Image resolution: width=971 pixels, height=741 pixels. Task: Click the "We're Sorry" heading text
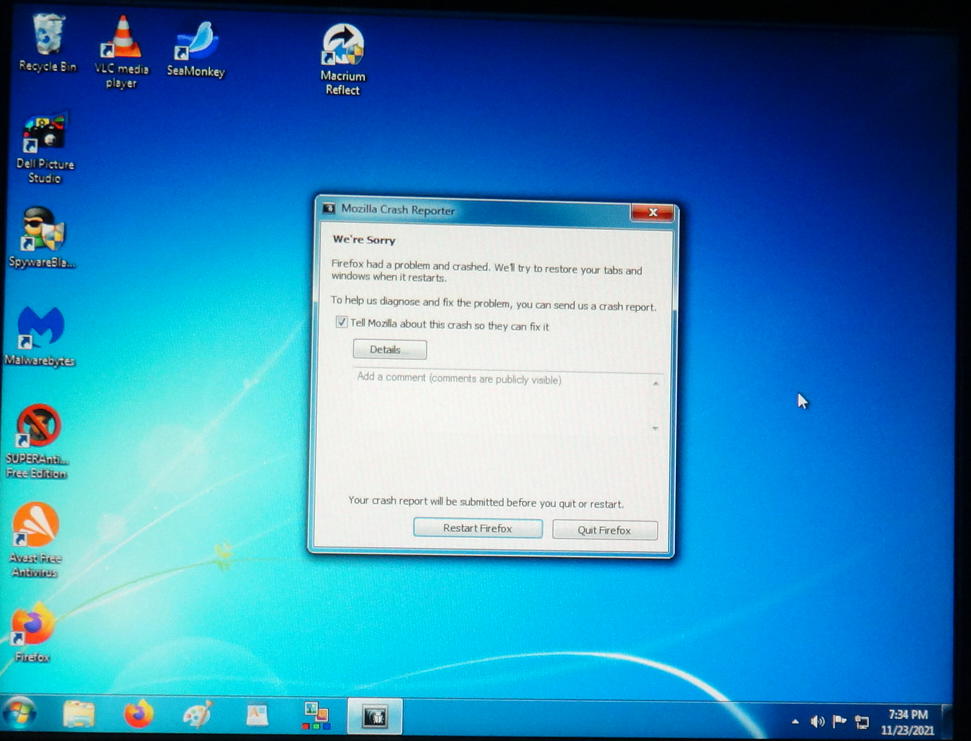(364, 240)
